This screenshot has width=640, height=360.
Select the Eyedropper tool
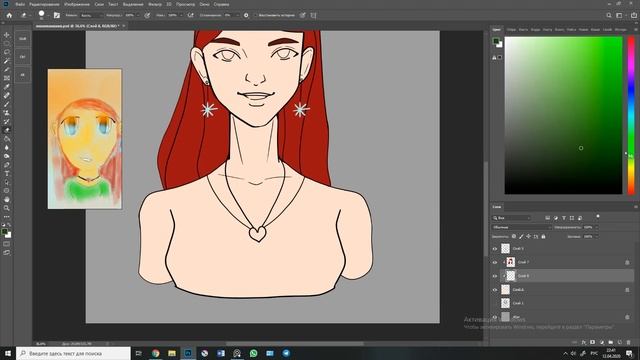(x=7, y=87)
